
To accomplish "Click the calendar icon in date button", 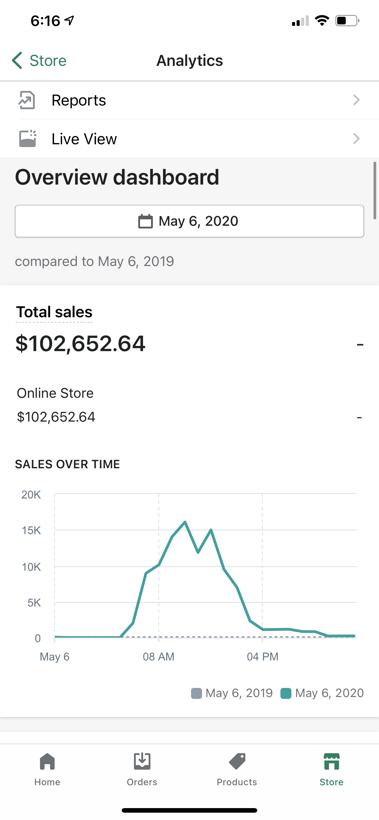I will [x=145, y=221].
